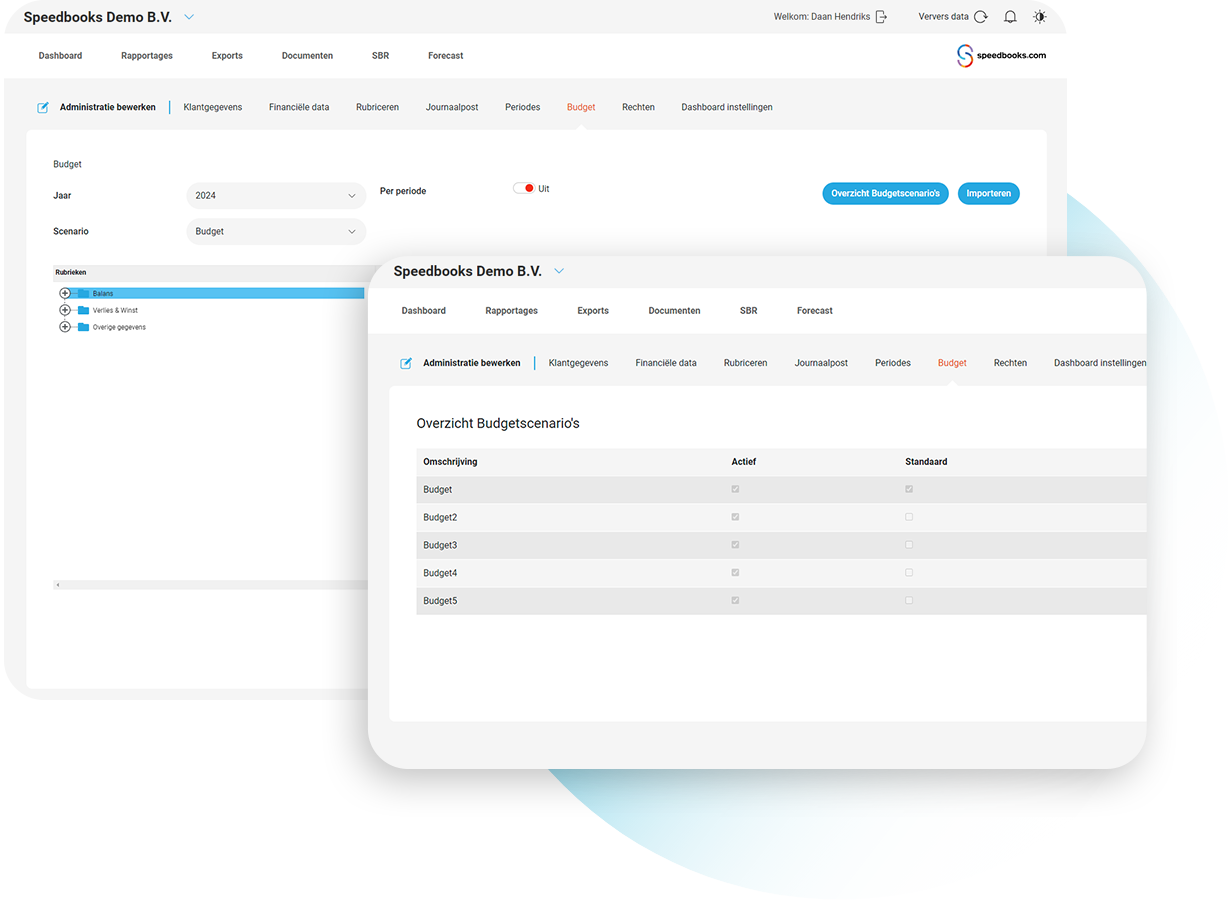Open Documenten menu in the back window

[x=307, y=56]
